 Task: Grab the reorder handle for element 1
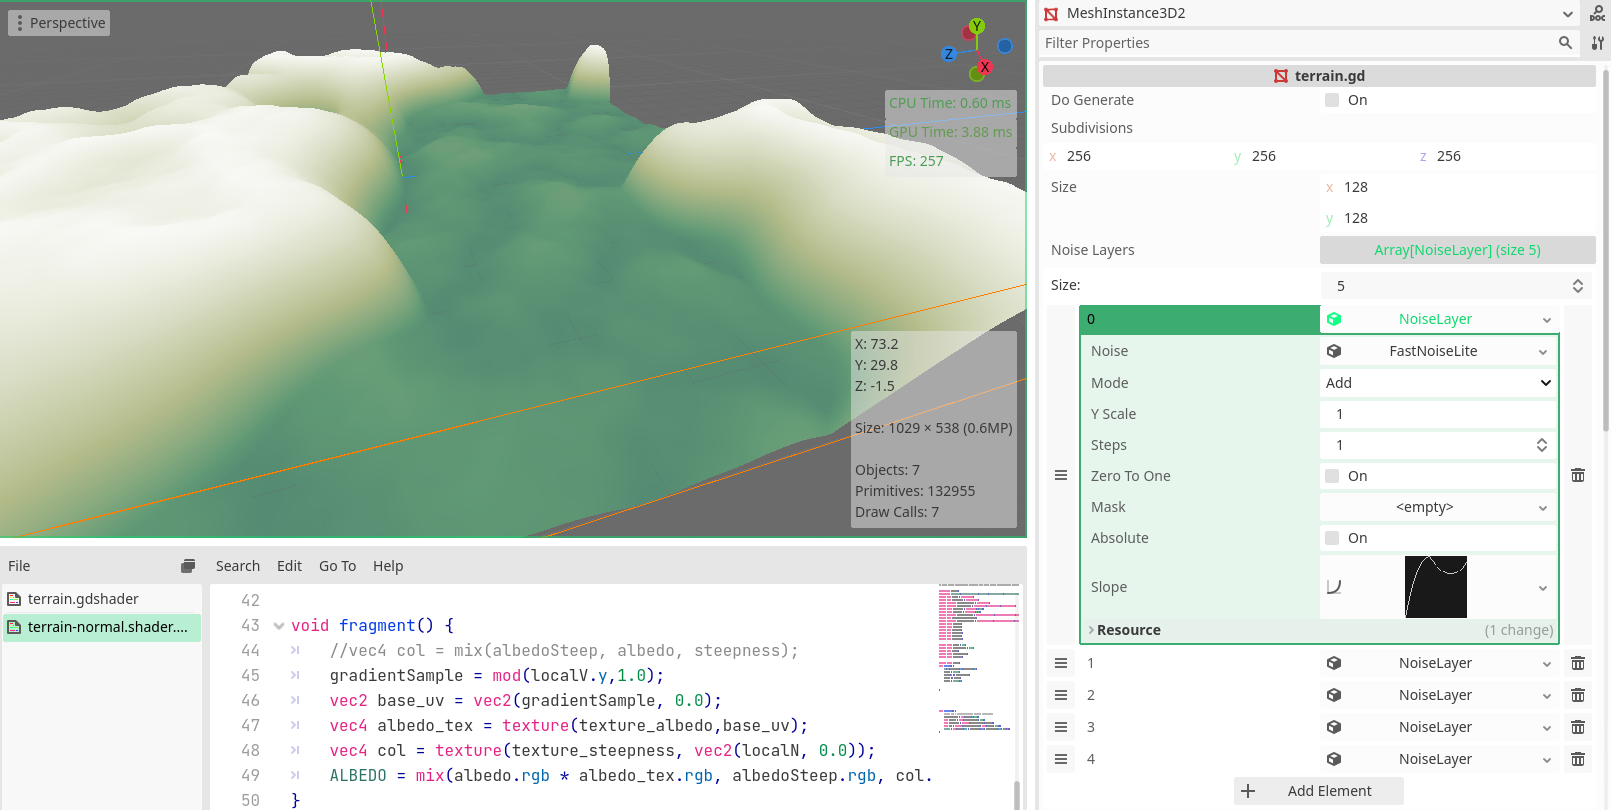pos(1061,663)
